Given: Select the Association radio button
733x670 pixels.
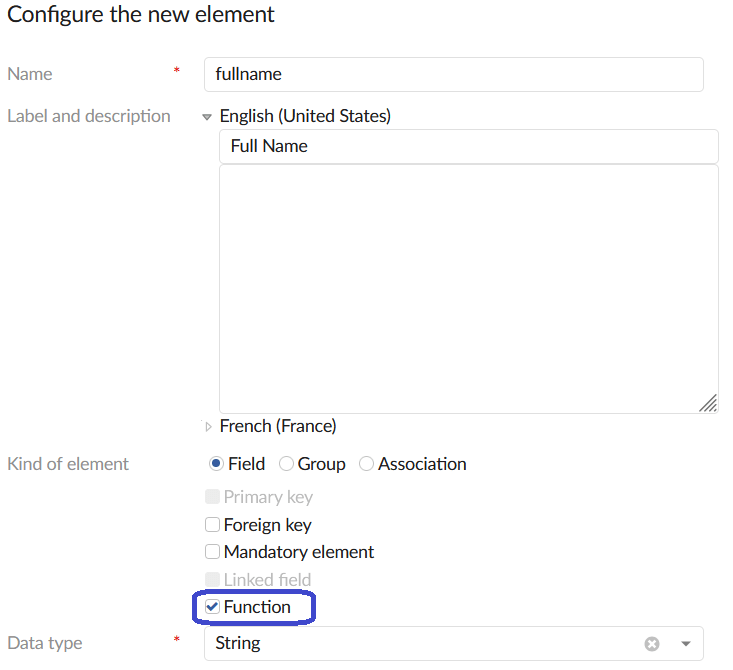Looking at the screenshot, I should (367, 464).
